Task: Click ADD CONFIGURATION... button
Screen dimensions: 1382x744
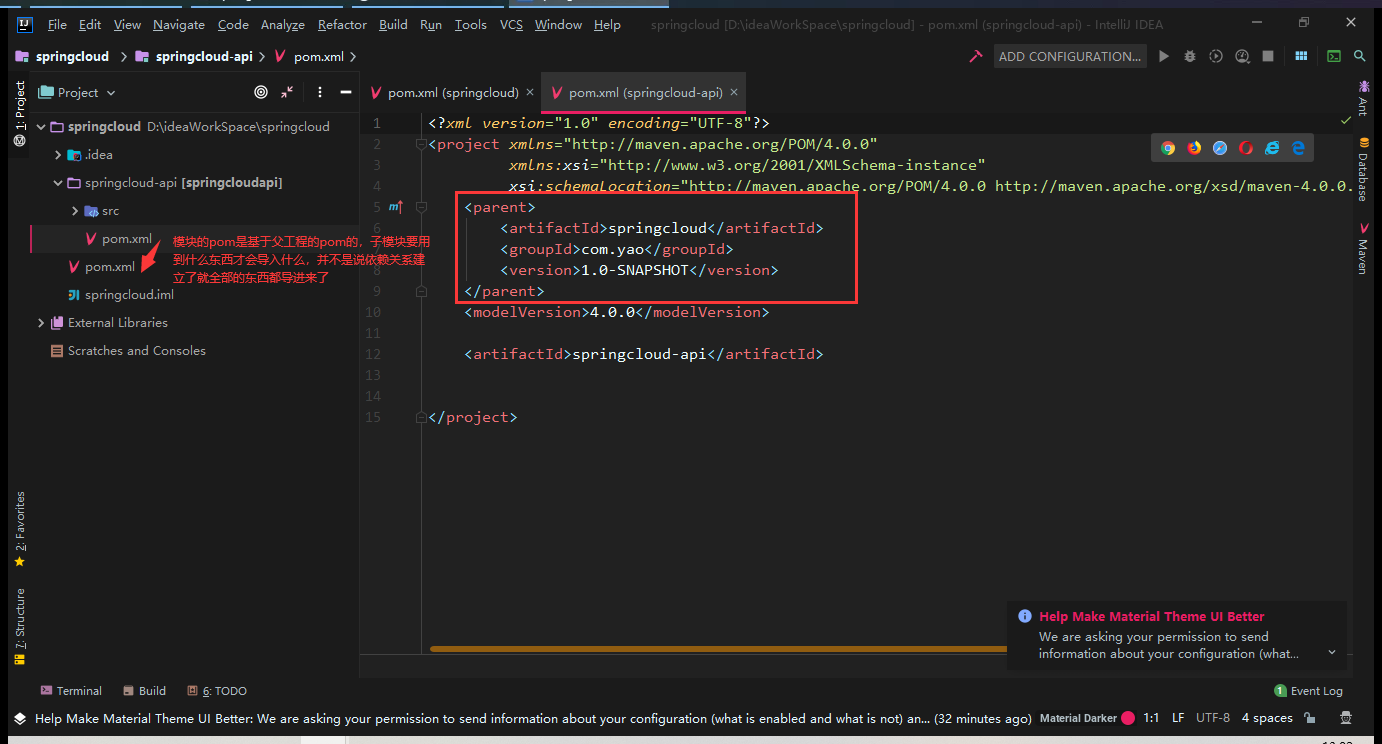Action: 1070,57
